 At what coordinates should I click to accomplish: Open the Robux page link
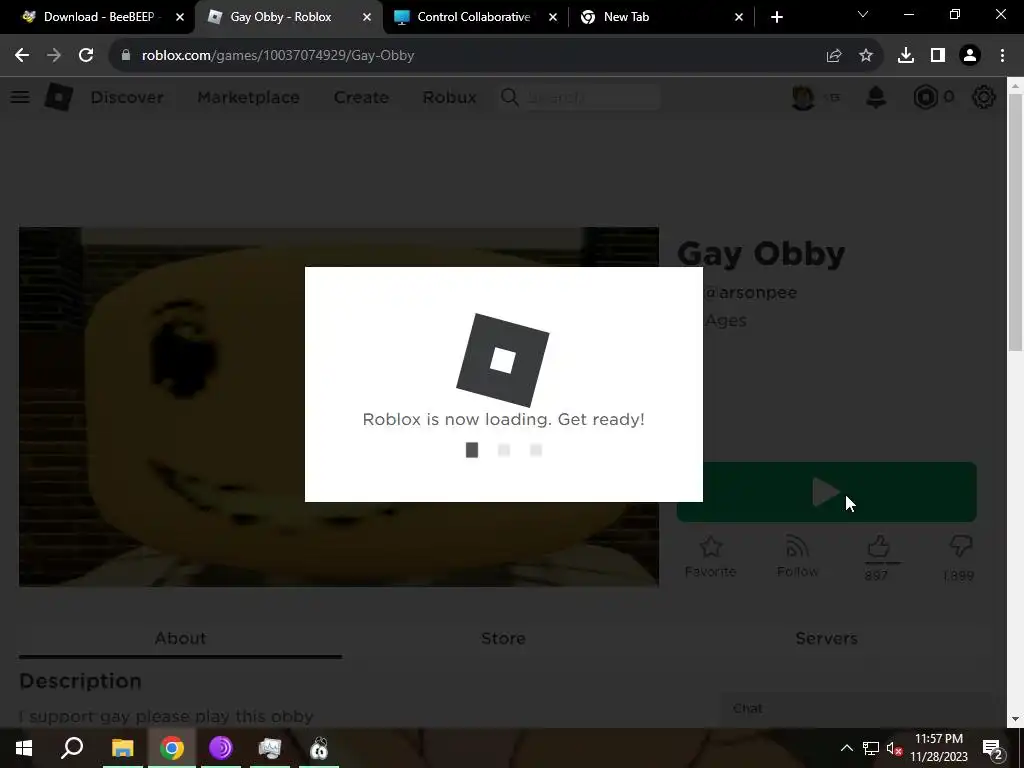click(x=449, y=97)
